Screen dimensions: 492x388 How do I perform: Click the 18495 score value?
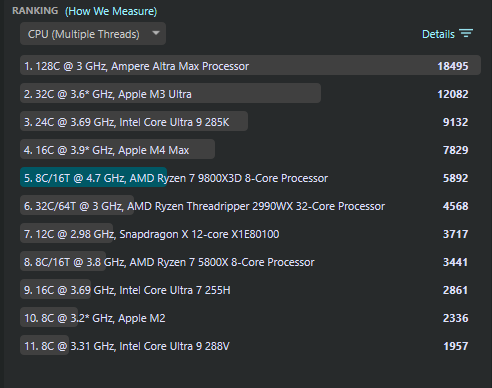(x=453, y=66)
